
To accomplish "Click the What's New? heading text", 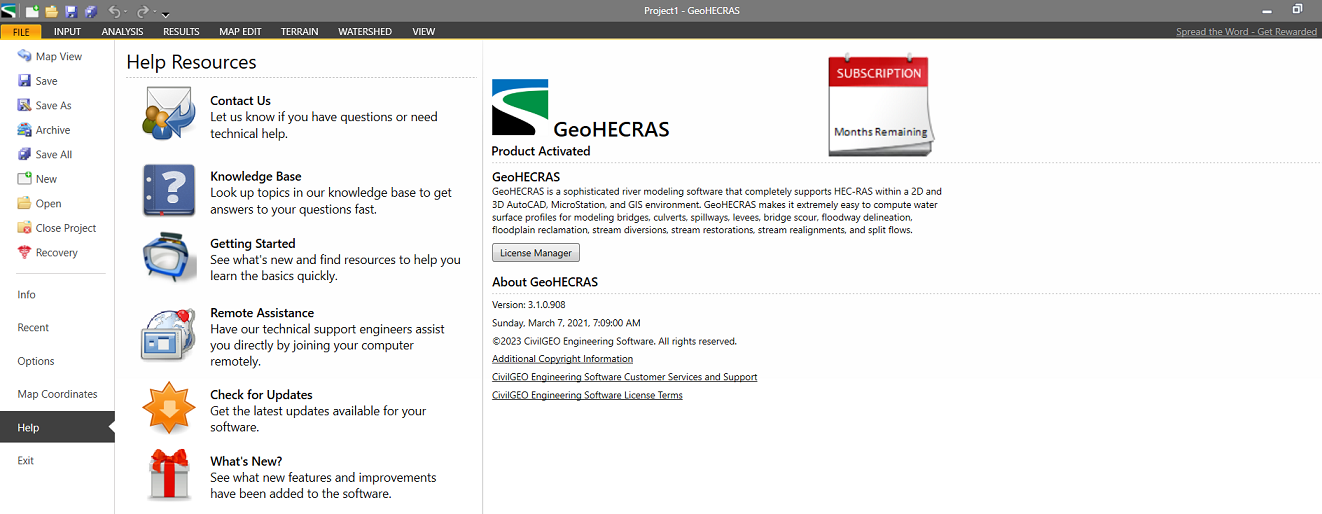I will point(246,461).
